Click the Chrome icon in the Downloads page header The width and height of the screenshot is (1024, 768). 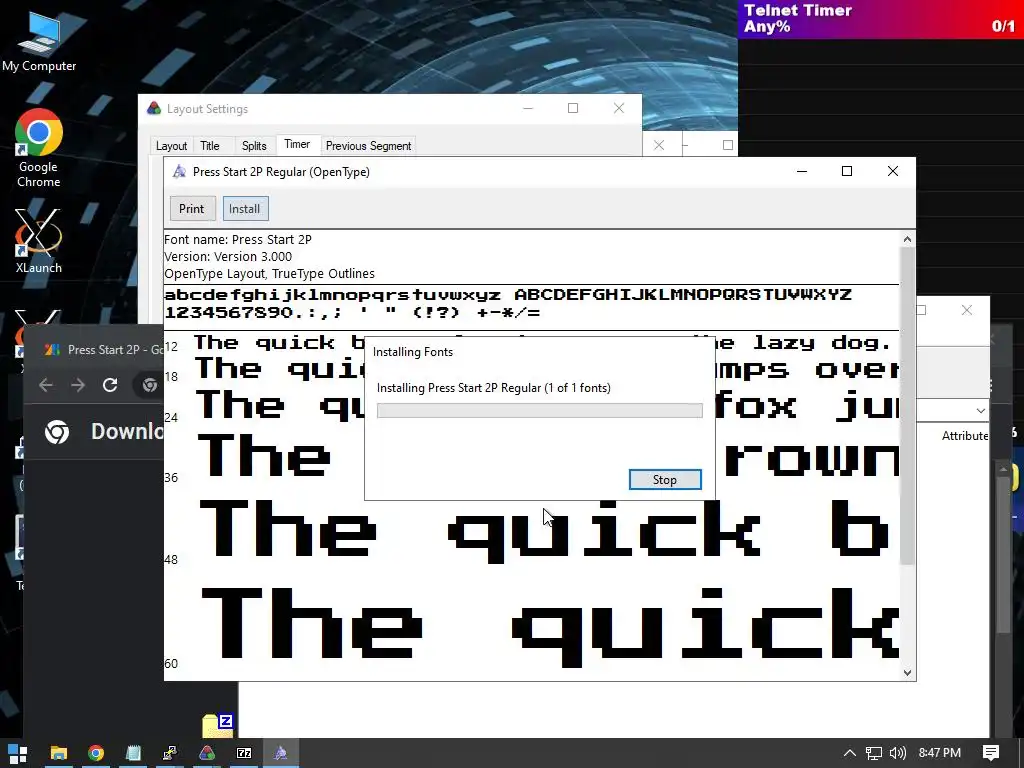click(x=57, y=432)
